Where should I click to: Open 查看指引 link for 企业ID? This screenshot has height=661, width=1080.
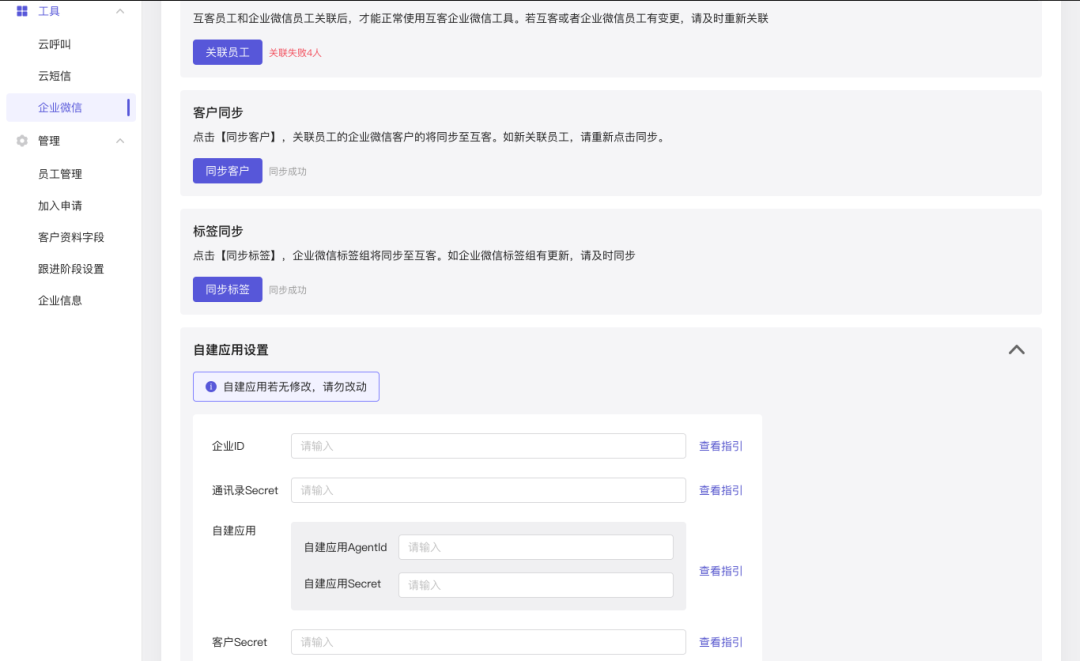720,446
